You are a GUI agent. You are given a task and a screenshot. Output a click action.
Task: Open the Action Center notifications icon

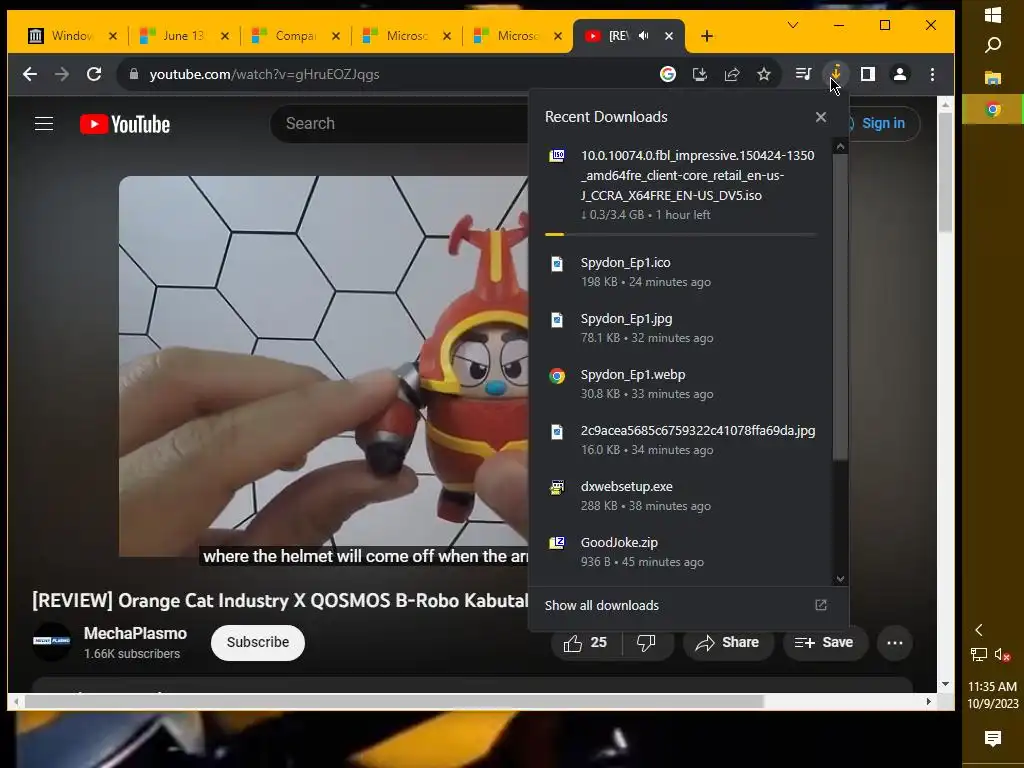coord(993,739)
